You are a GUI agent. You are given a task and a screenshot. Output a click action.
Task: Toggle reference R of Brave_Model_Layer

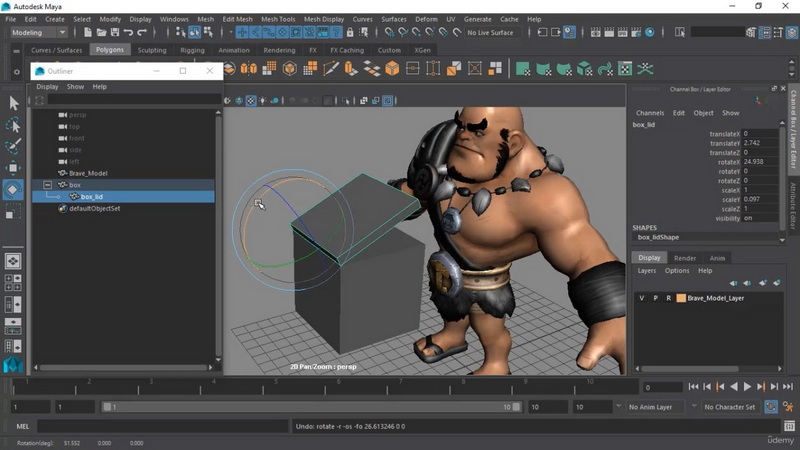(x=668, y=298)
